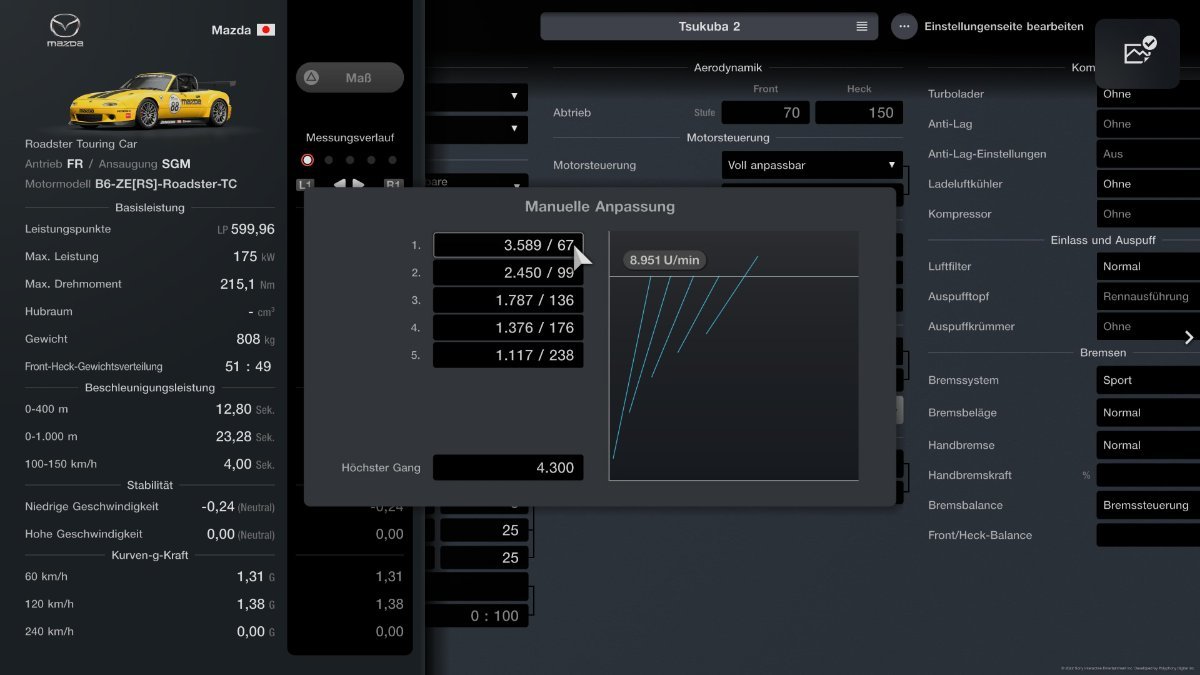Click Auspufftopf value Rennausführung

point(1147,296)
